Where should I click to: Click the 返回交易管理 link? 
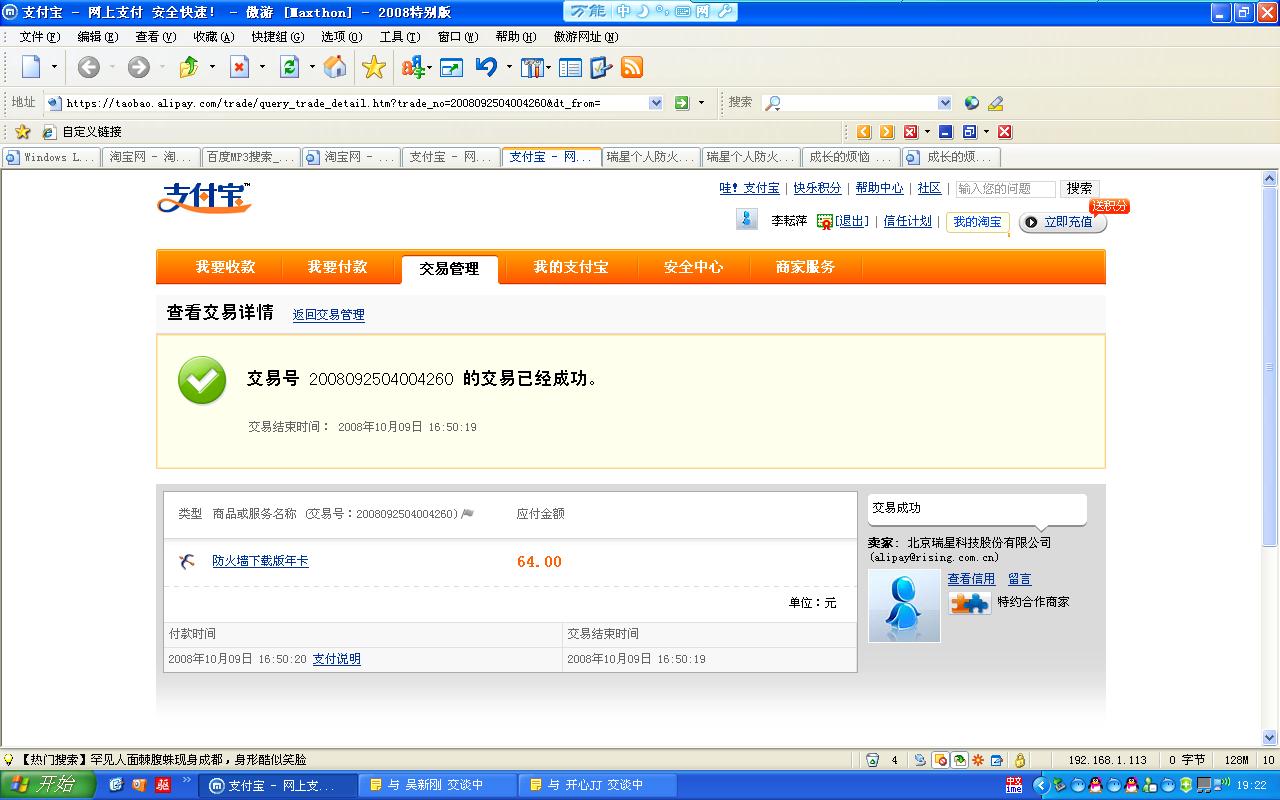(x=328, y=315)
